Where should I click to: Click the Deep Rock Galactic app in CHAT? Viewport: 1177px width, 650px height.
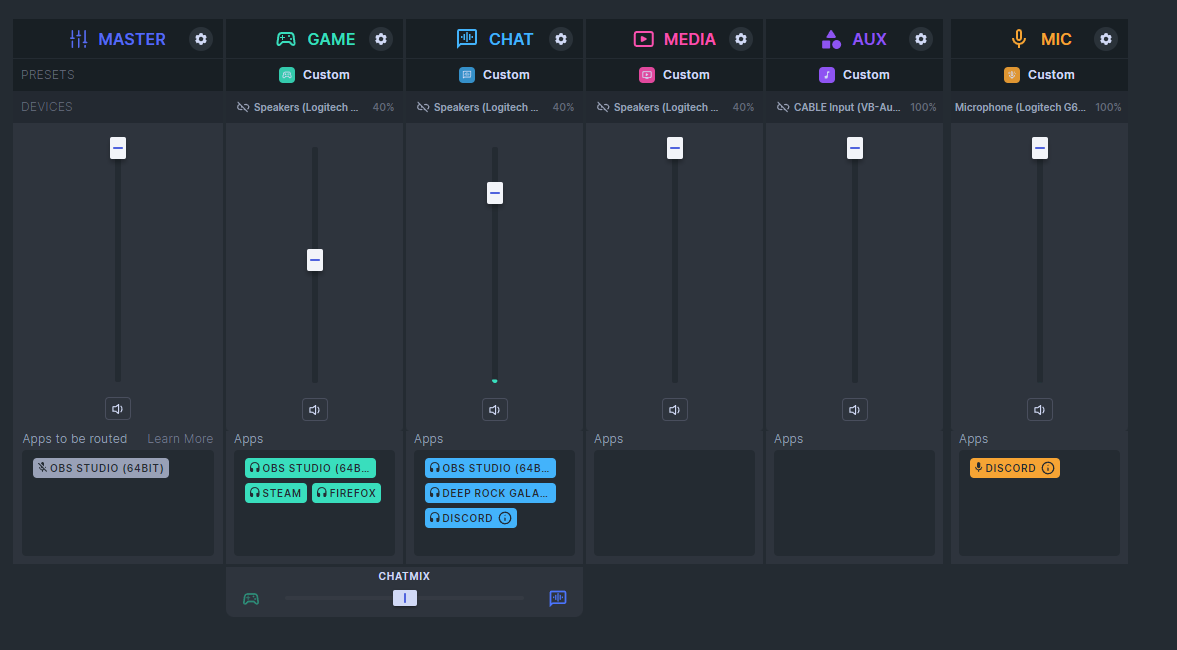click(490, 493)
